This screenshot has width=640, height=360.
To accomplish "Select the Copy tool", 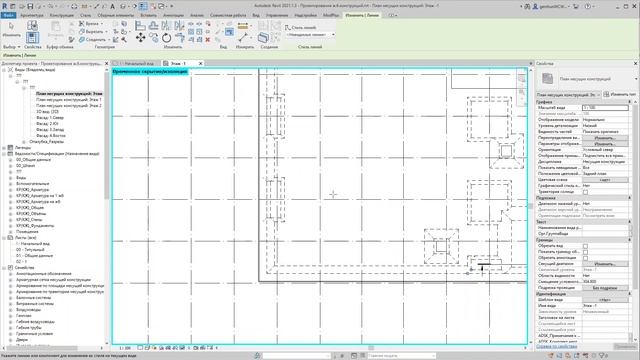I will [x=153, y=38].
